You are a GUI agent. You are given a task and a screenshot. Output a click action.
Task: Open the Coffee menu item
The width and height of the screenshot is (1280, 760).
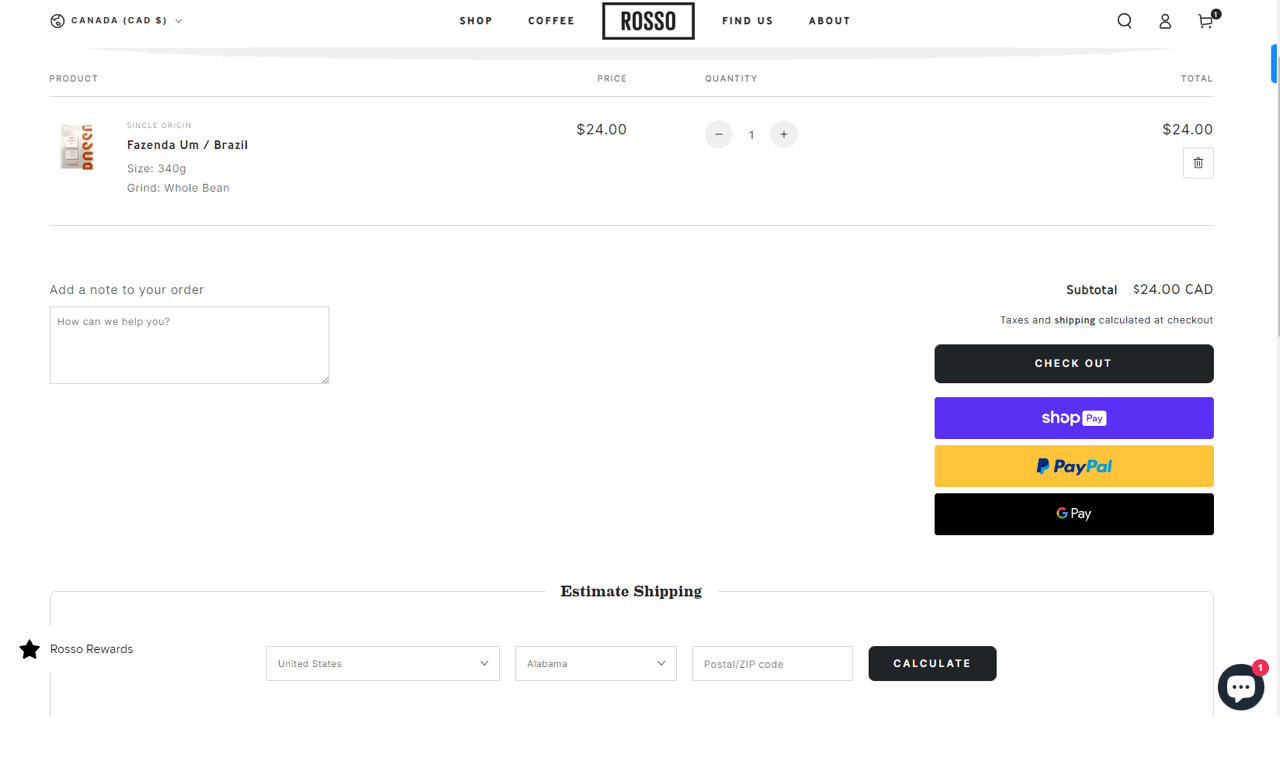tap(551, 21)
